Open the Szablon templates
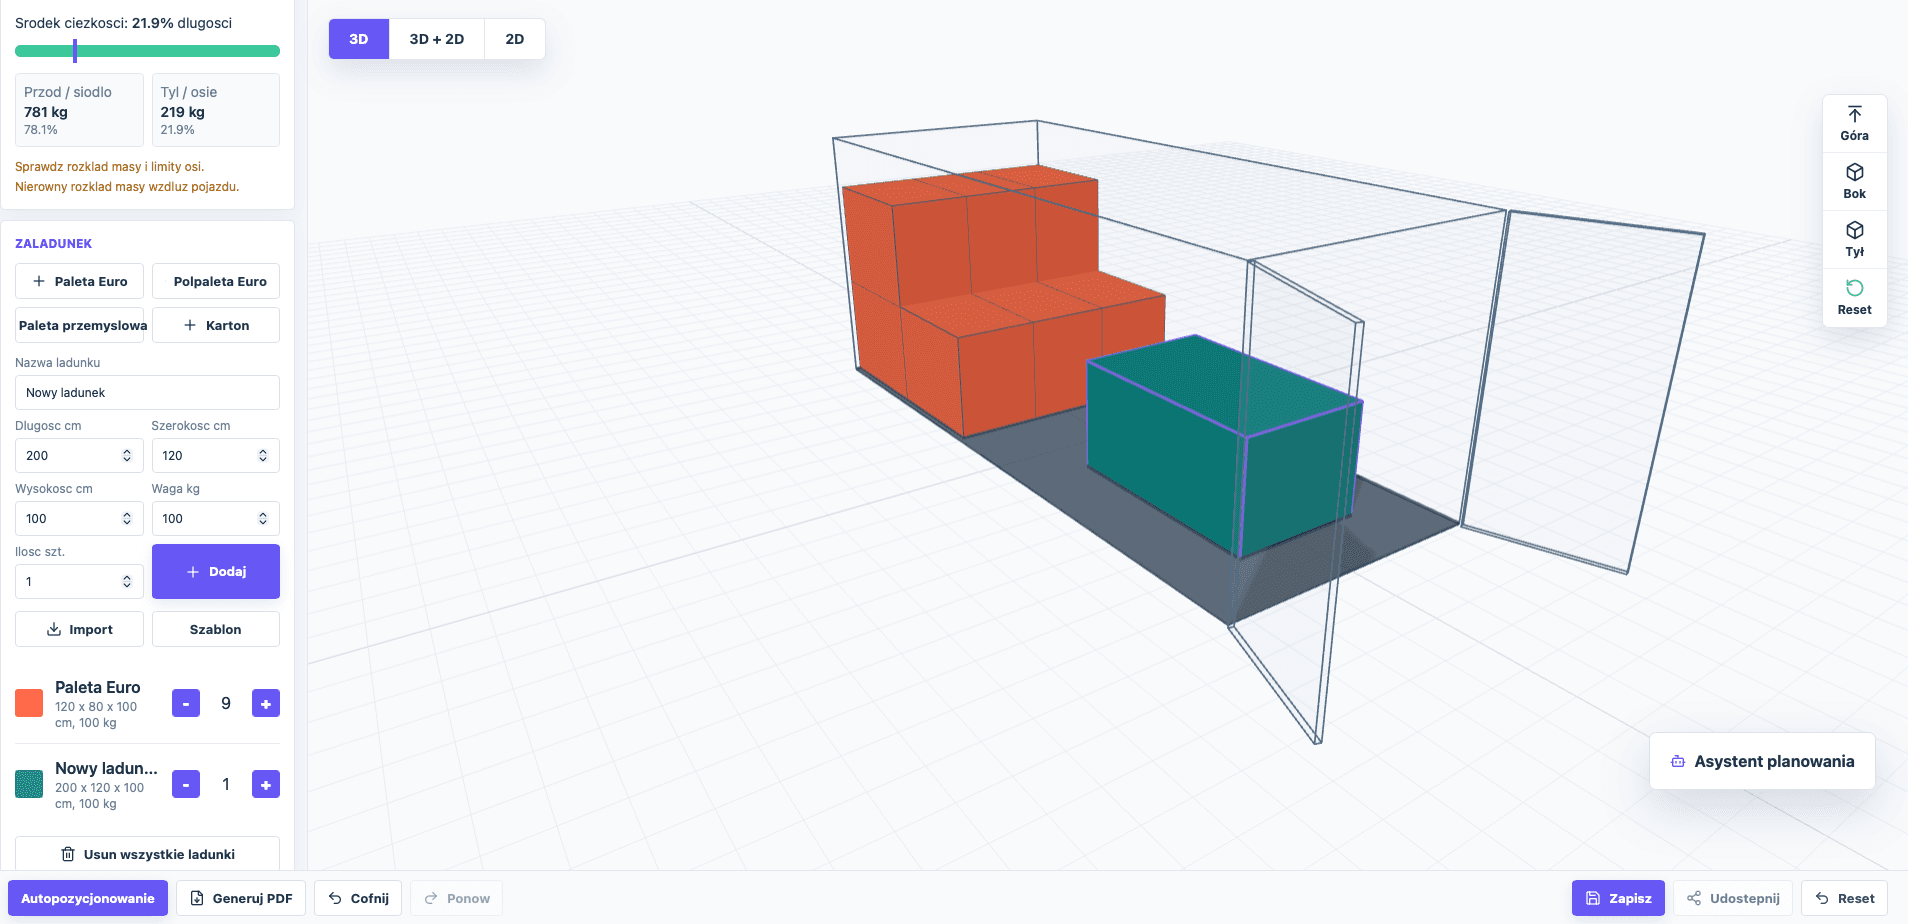The image size is (1908, 924). (216, 629)
